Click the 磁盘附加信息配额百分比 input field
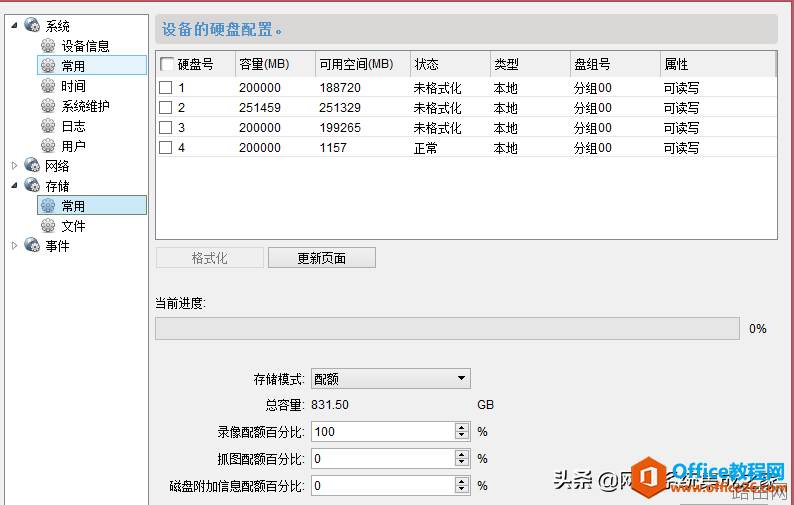The height and width of the screenshot is (505, 794). click(x=383, y=485)
